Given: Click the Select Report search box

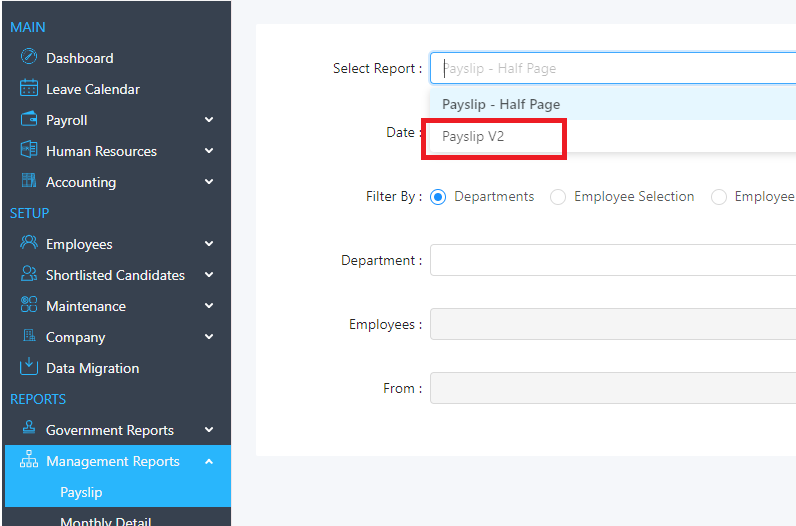Looking at the screenshot, I should [613, 68].
